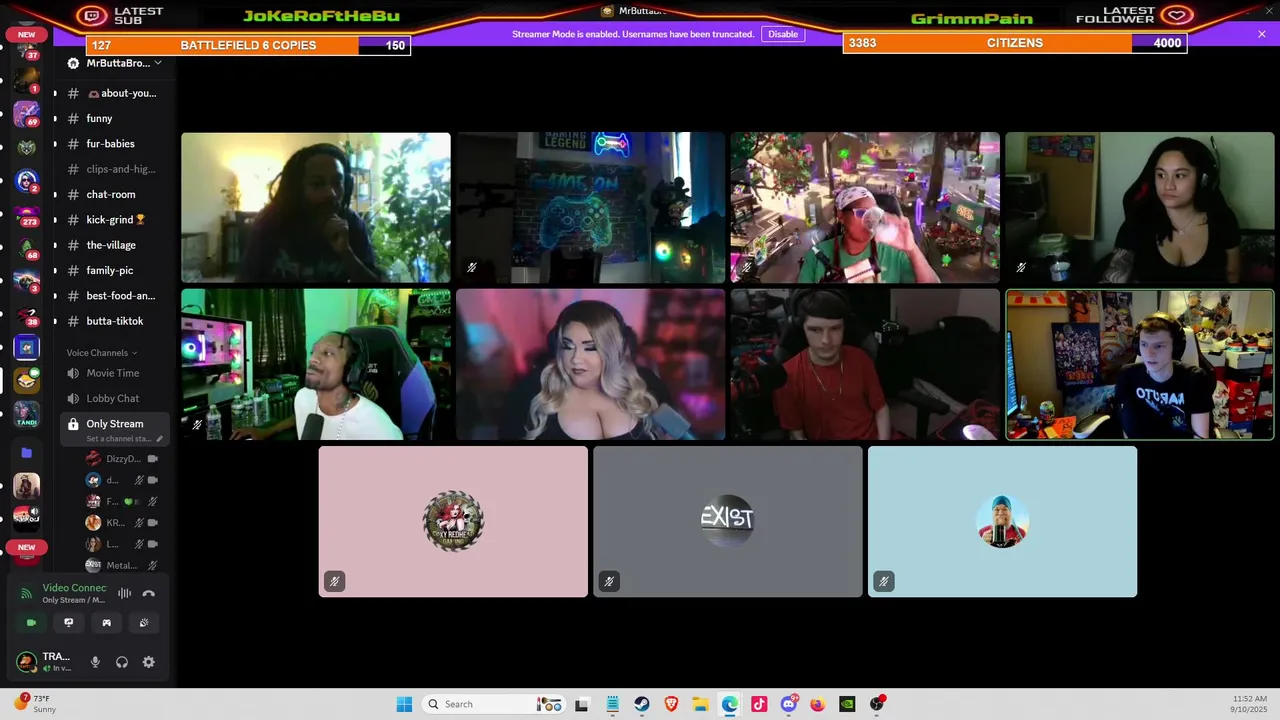
Task: Open the best-food channel
Action: coord(114,296)
